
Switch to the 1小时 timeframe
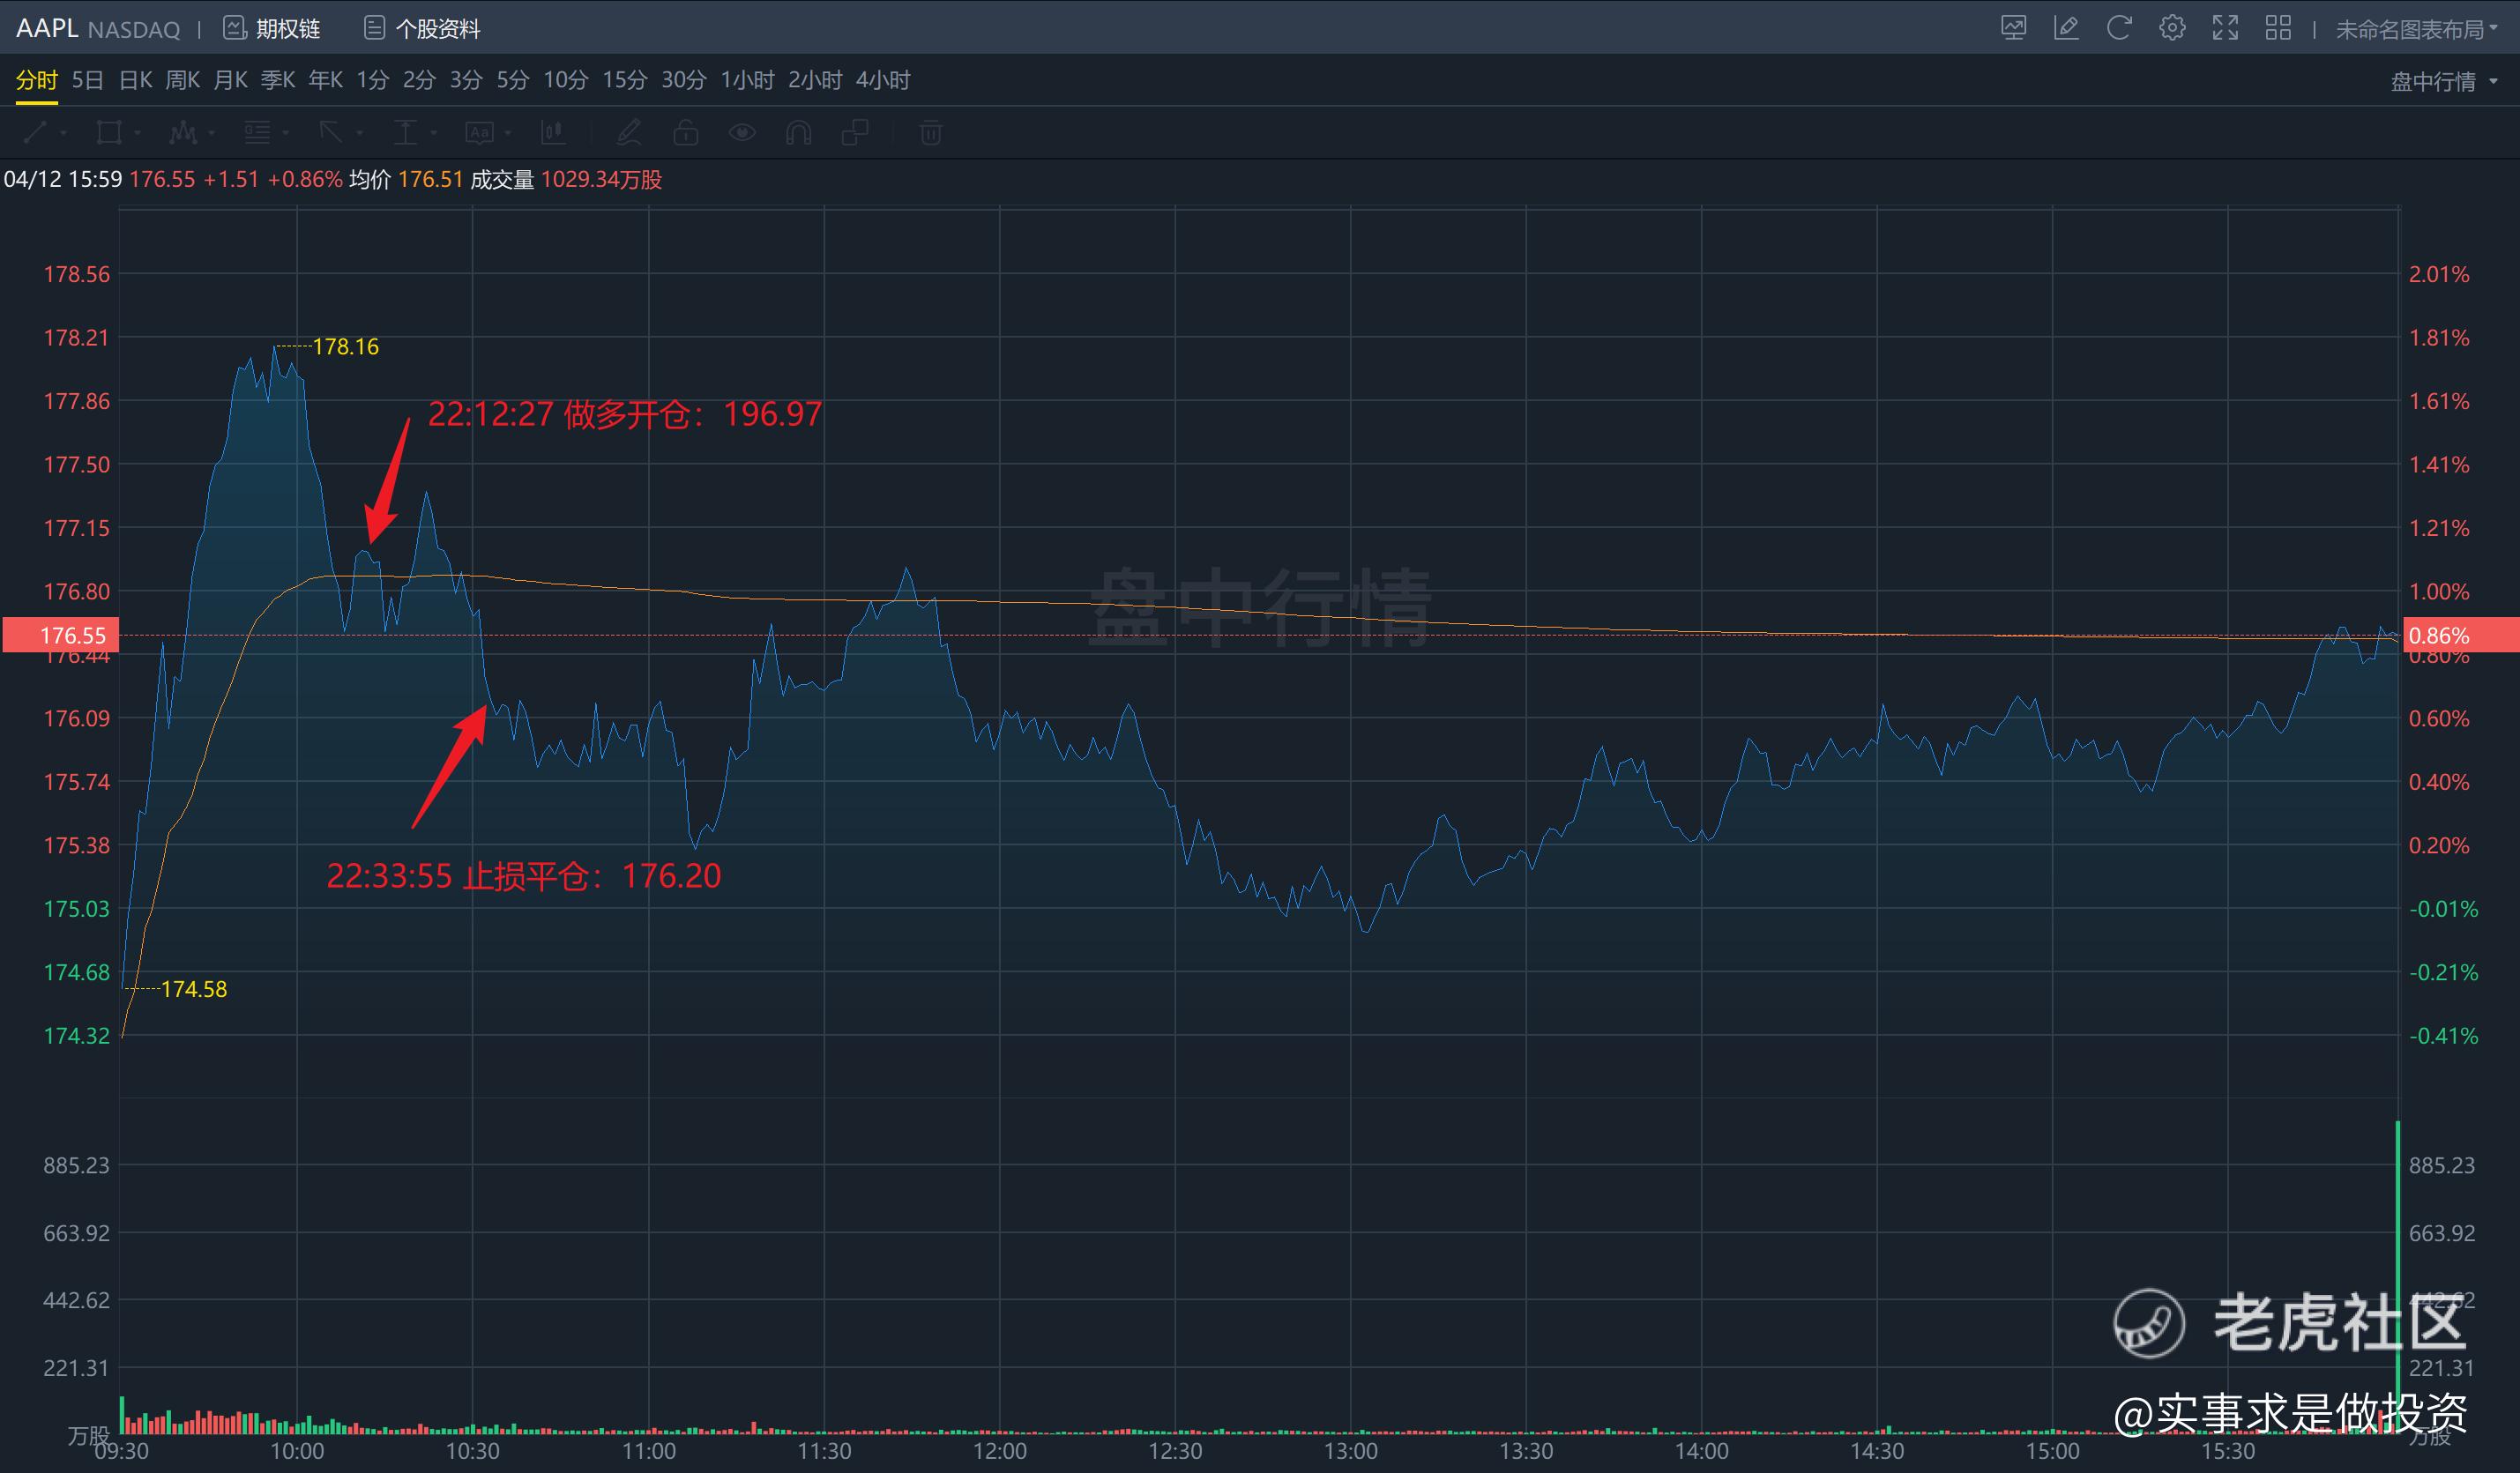click(x=748, y=80)
